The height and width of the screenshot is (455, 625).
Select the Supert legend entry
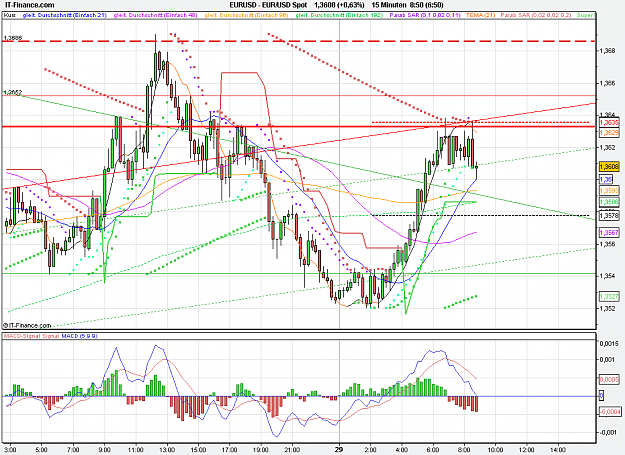(586, 15)
